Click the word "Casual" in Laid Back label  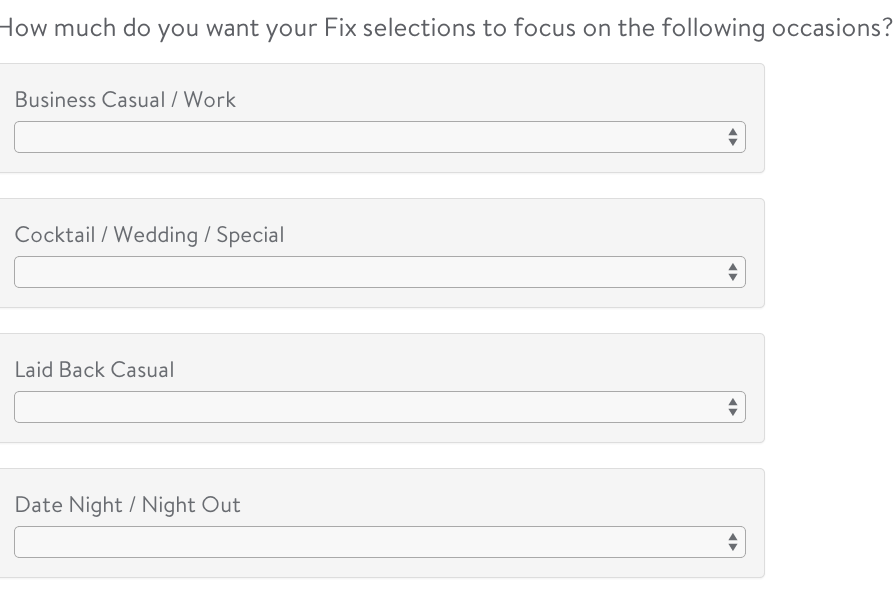point(142,370)
